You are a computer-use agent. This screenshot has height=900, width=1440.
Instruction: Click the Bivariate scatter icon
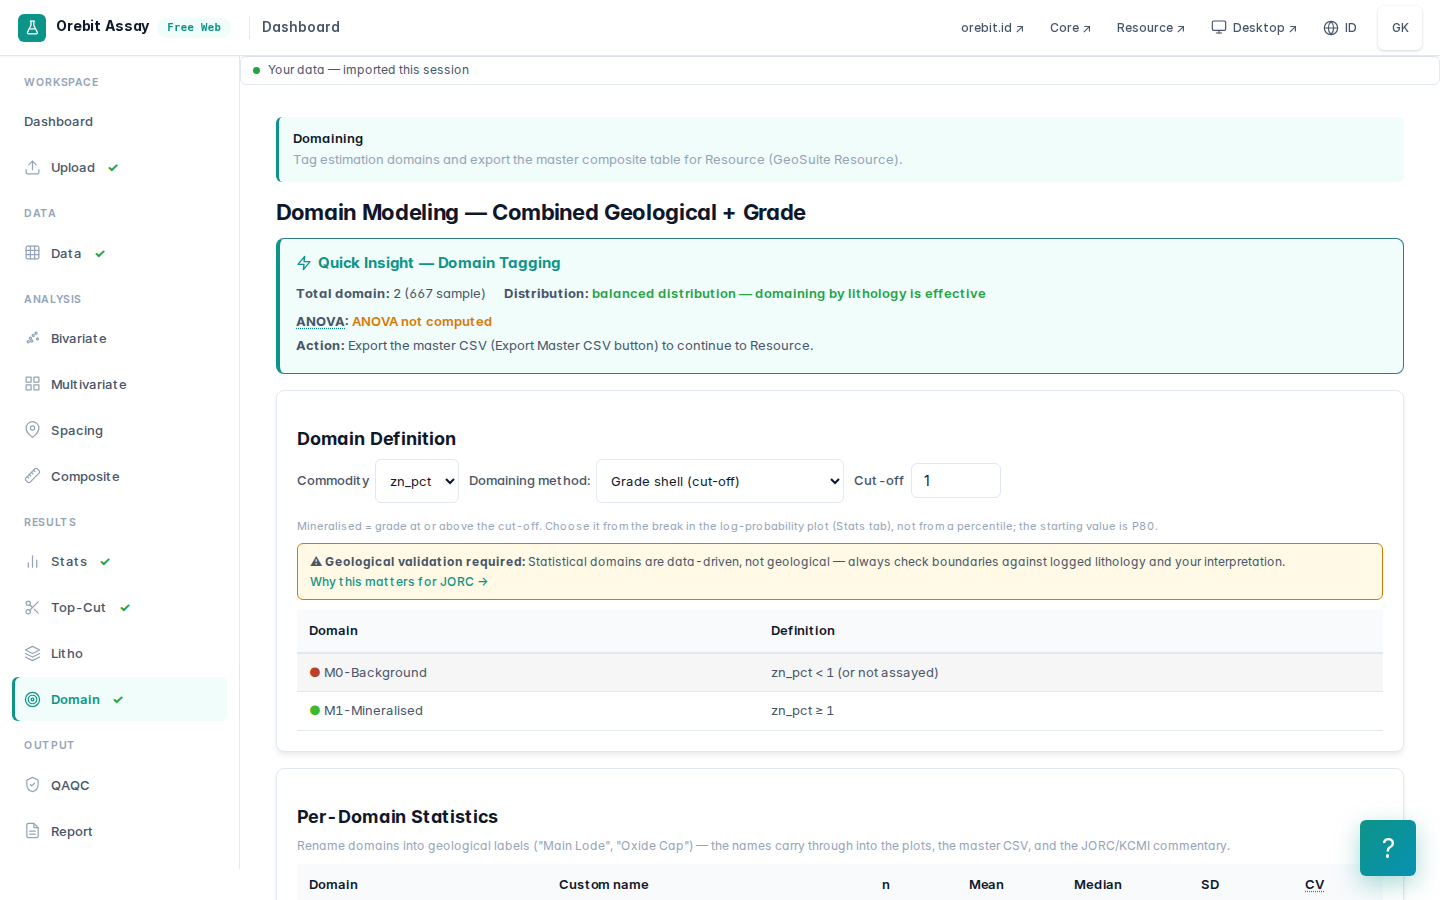click(32, 338)
